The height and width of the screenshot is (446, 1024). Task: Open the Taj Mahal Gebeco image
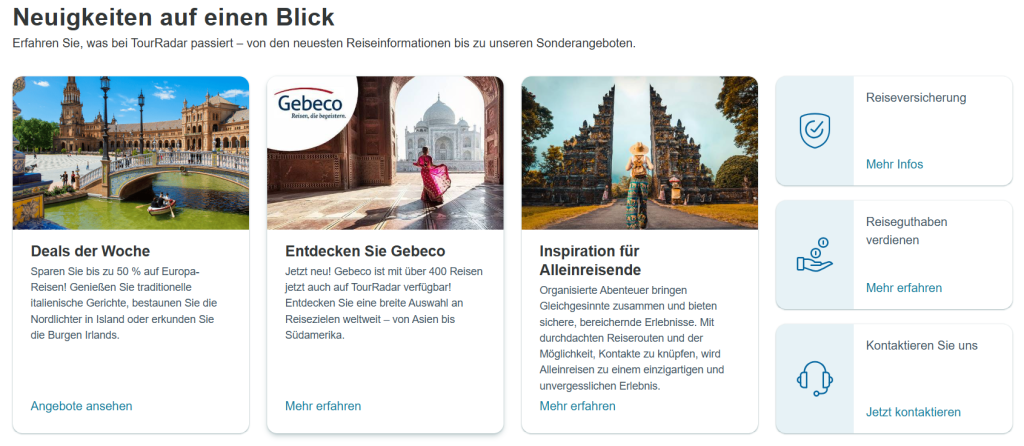click(x=385, y=153)
